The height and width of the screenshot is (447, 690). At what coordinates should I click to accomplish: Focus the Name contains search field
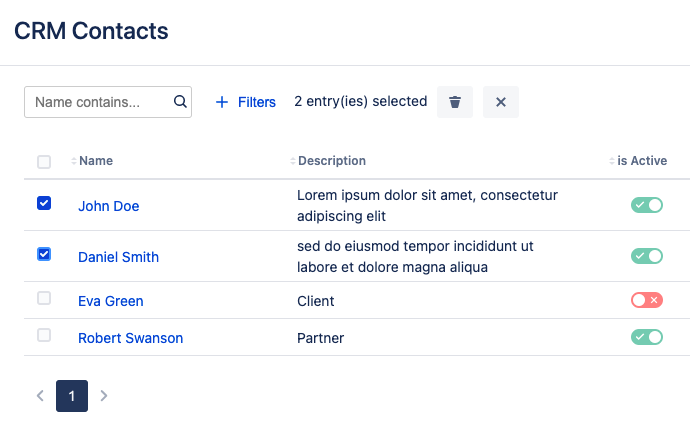pos(98,102)
